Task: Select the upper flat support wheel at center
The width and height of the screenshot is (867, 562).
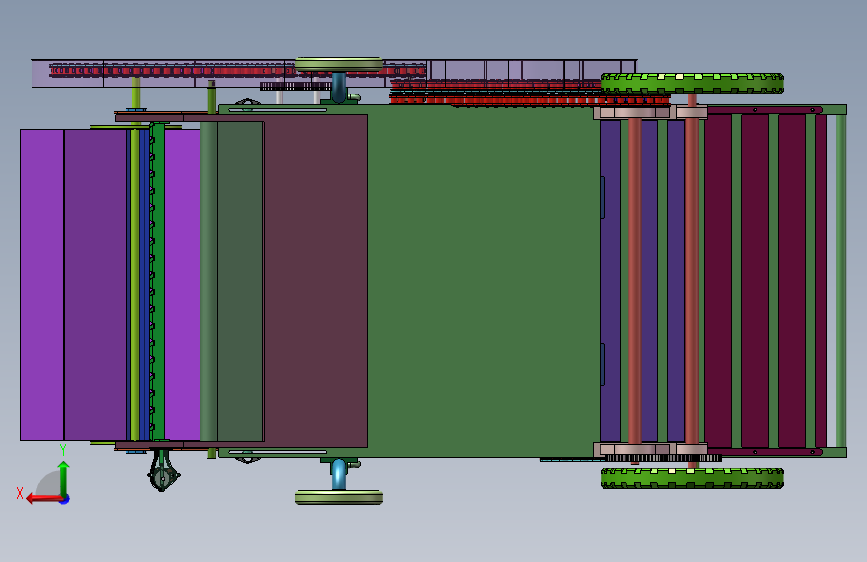Action: [x=339, y=65]
